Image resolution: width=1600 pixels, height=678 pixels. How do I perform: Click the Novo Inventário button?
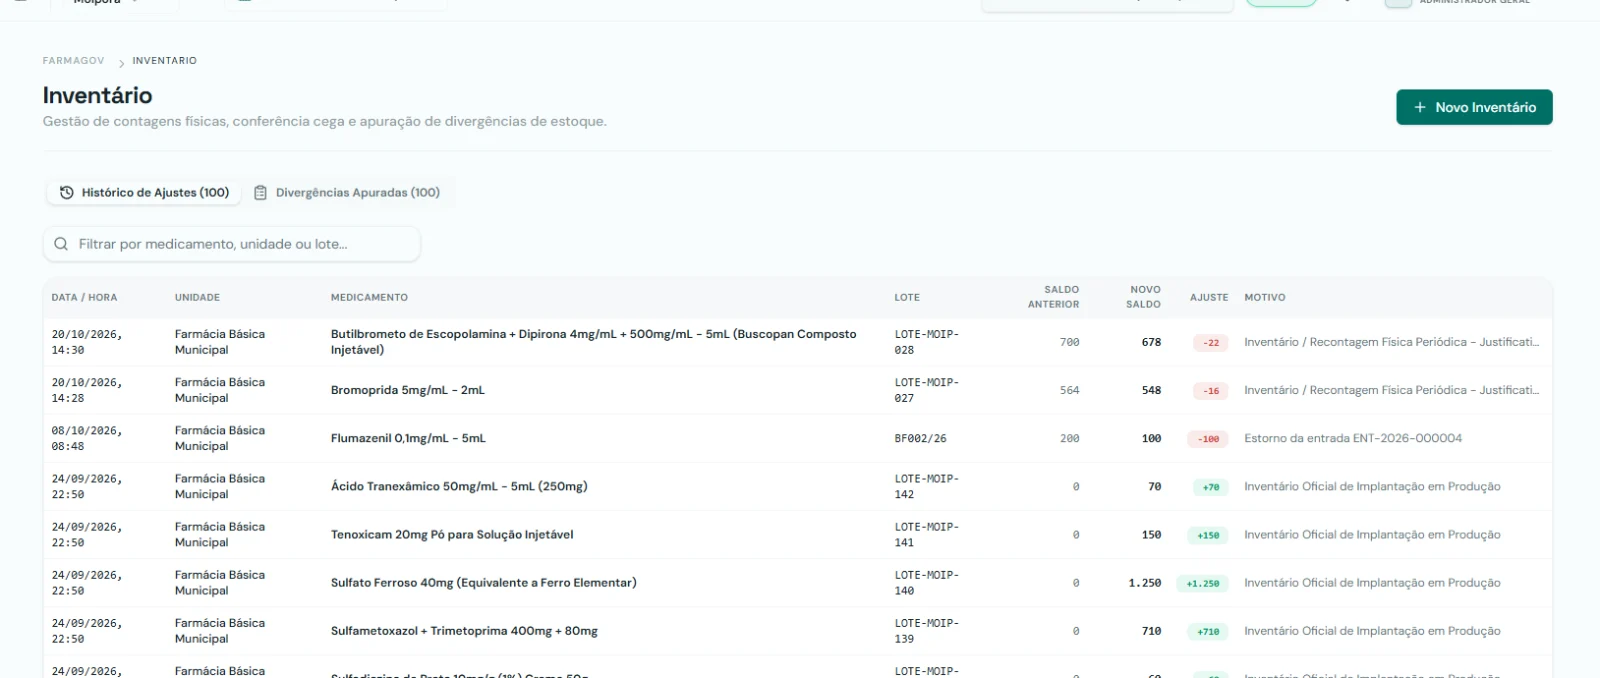click(1474, 107)
